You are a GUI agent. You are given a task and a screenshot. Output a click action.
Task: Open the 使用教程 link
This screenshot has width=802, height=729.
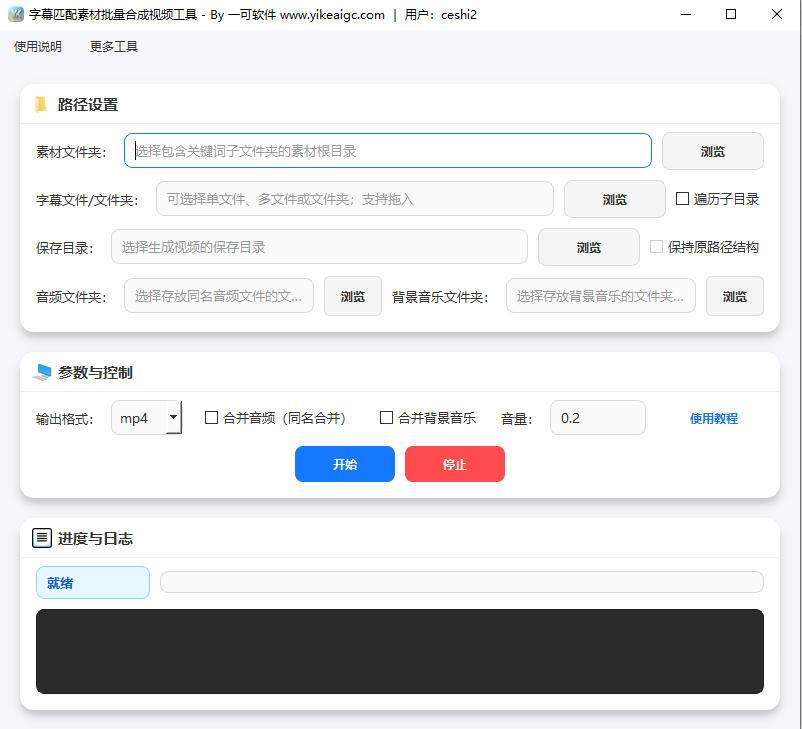click(x=714, y=419)
